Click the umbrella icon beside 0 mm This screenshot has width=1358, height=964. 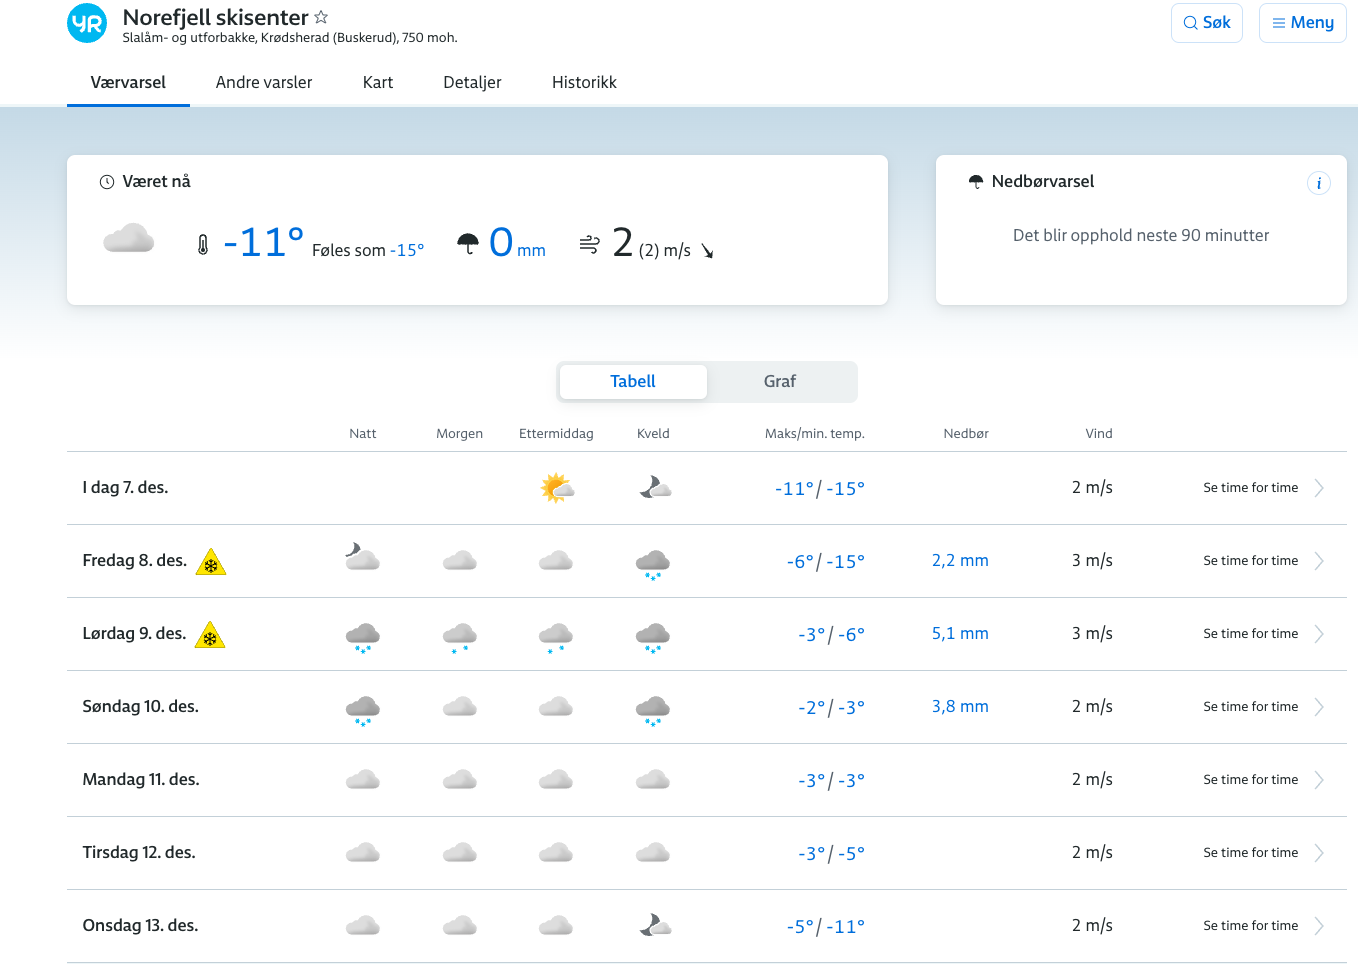pyautogui.click(x=468, y=243)
